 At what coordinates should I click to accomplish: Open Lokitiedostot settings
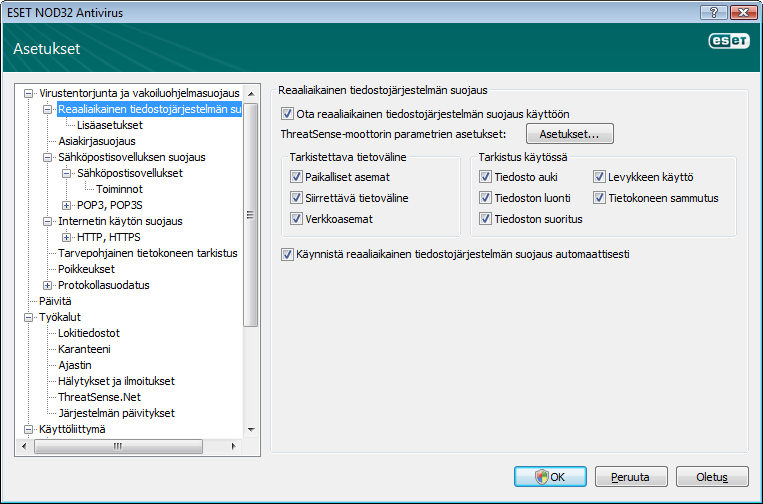point(89,333)
